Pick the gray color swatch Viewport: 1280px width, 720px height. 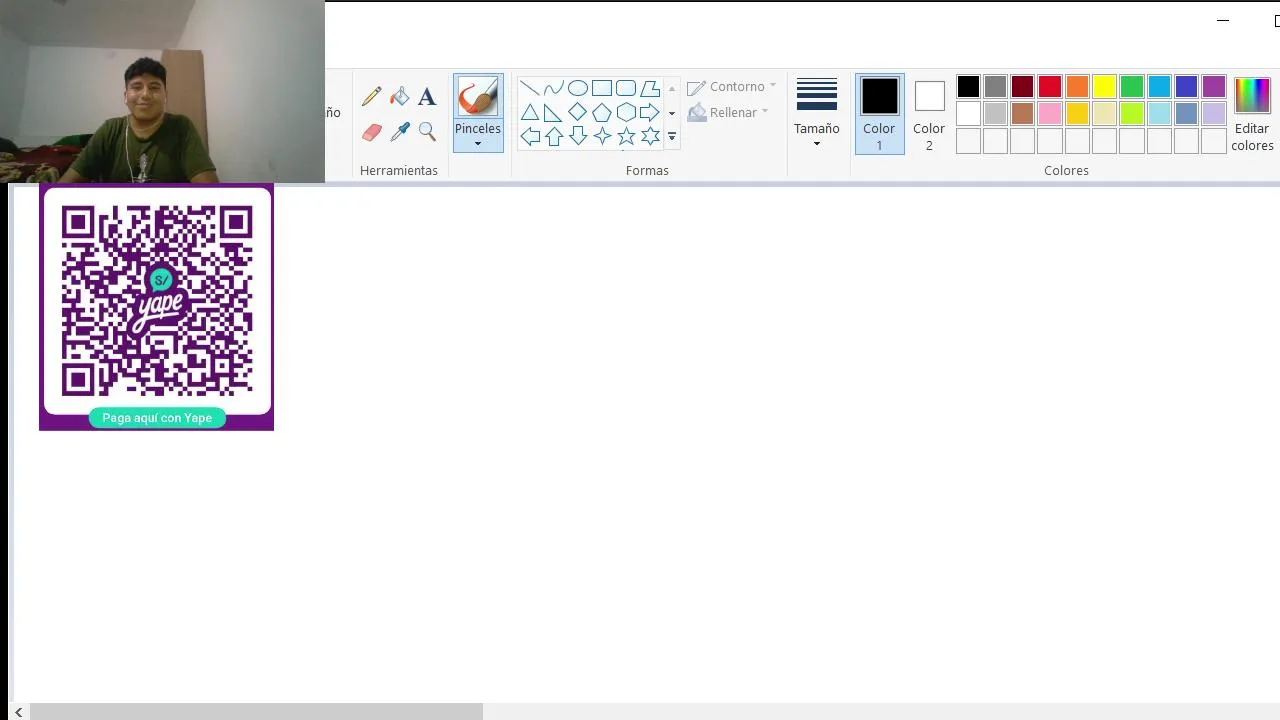coord(995,87)
